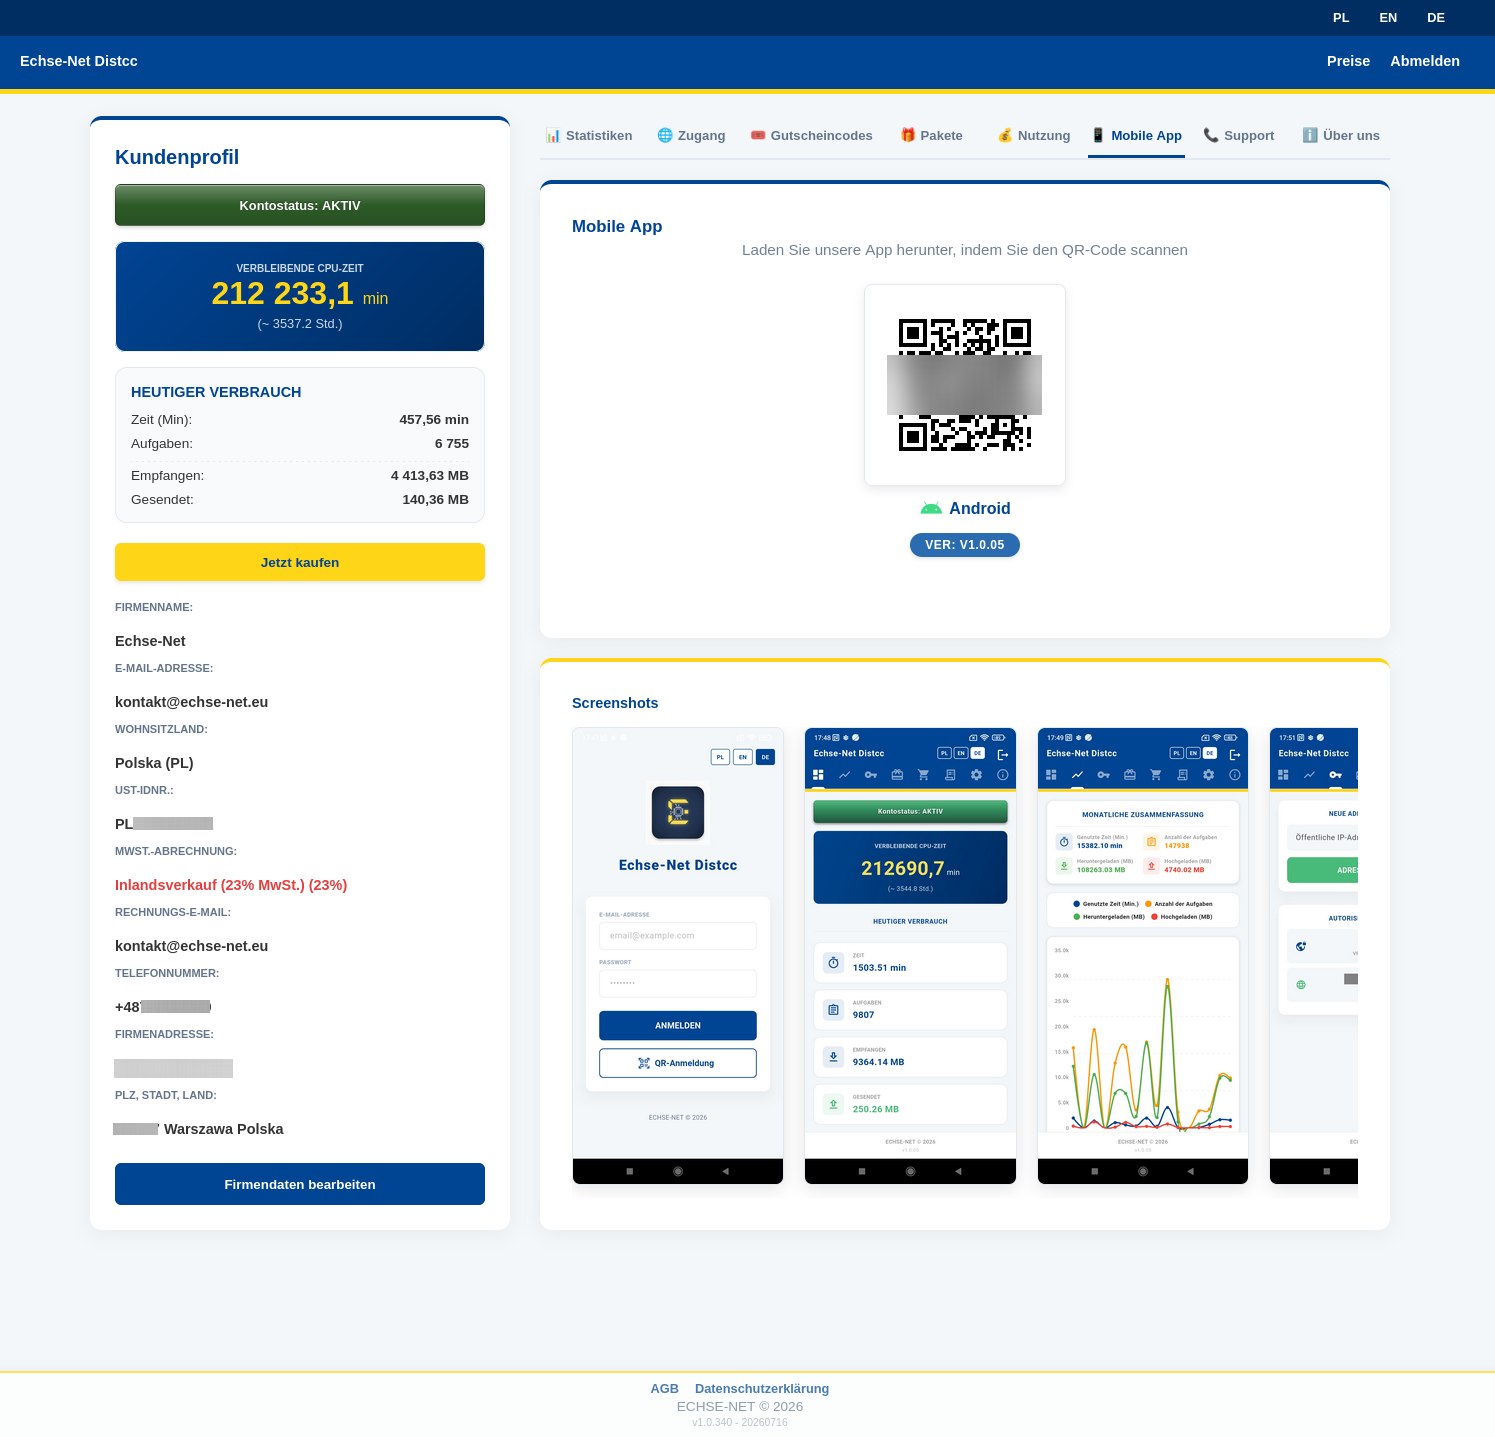Switch to the Gutscheincodes tab
This screenshot has width=1495, height=1437.
click(812, 136)
